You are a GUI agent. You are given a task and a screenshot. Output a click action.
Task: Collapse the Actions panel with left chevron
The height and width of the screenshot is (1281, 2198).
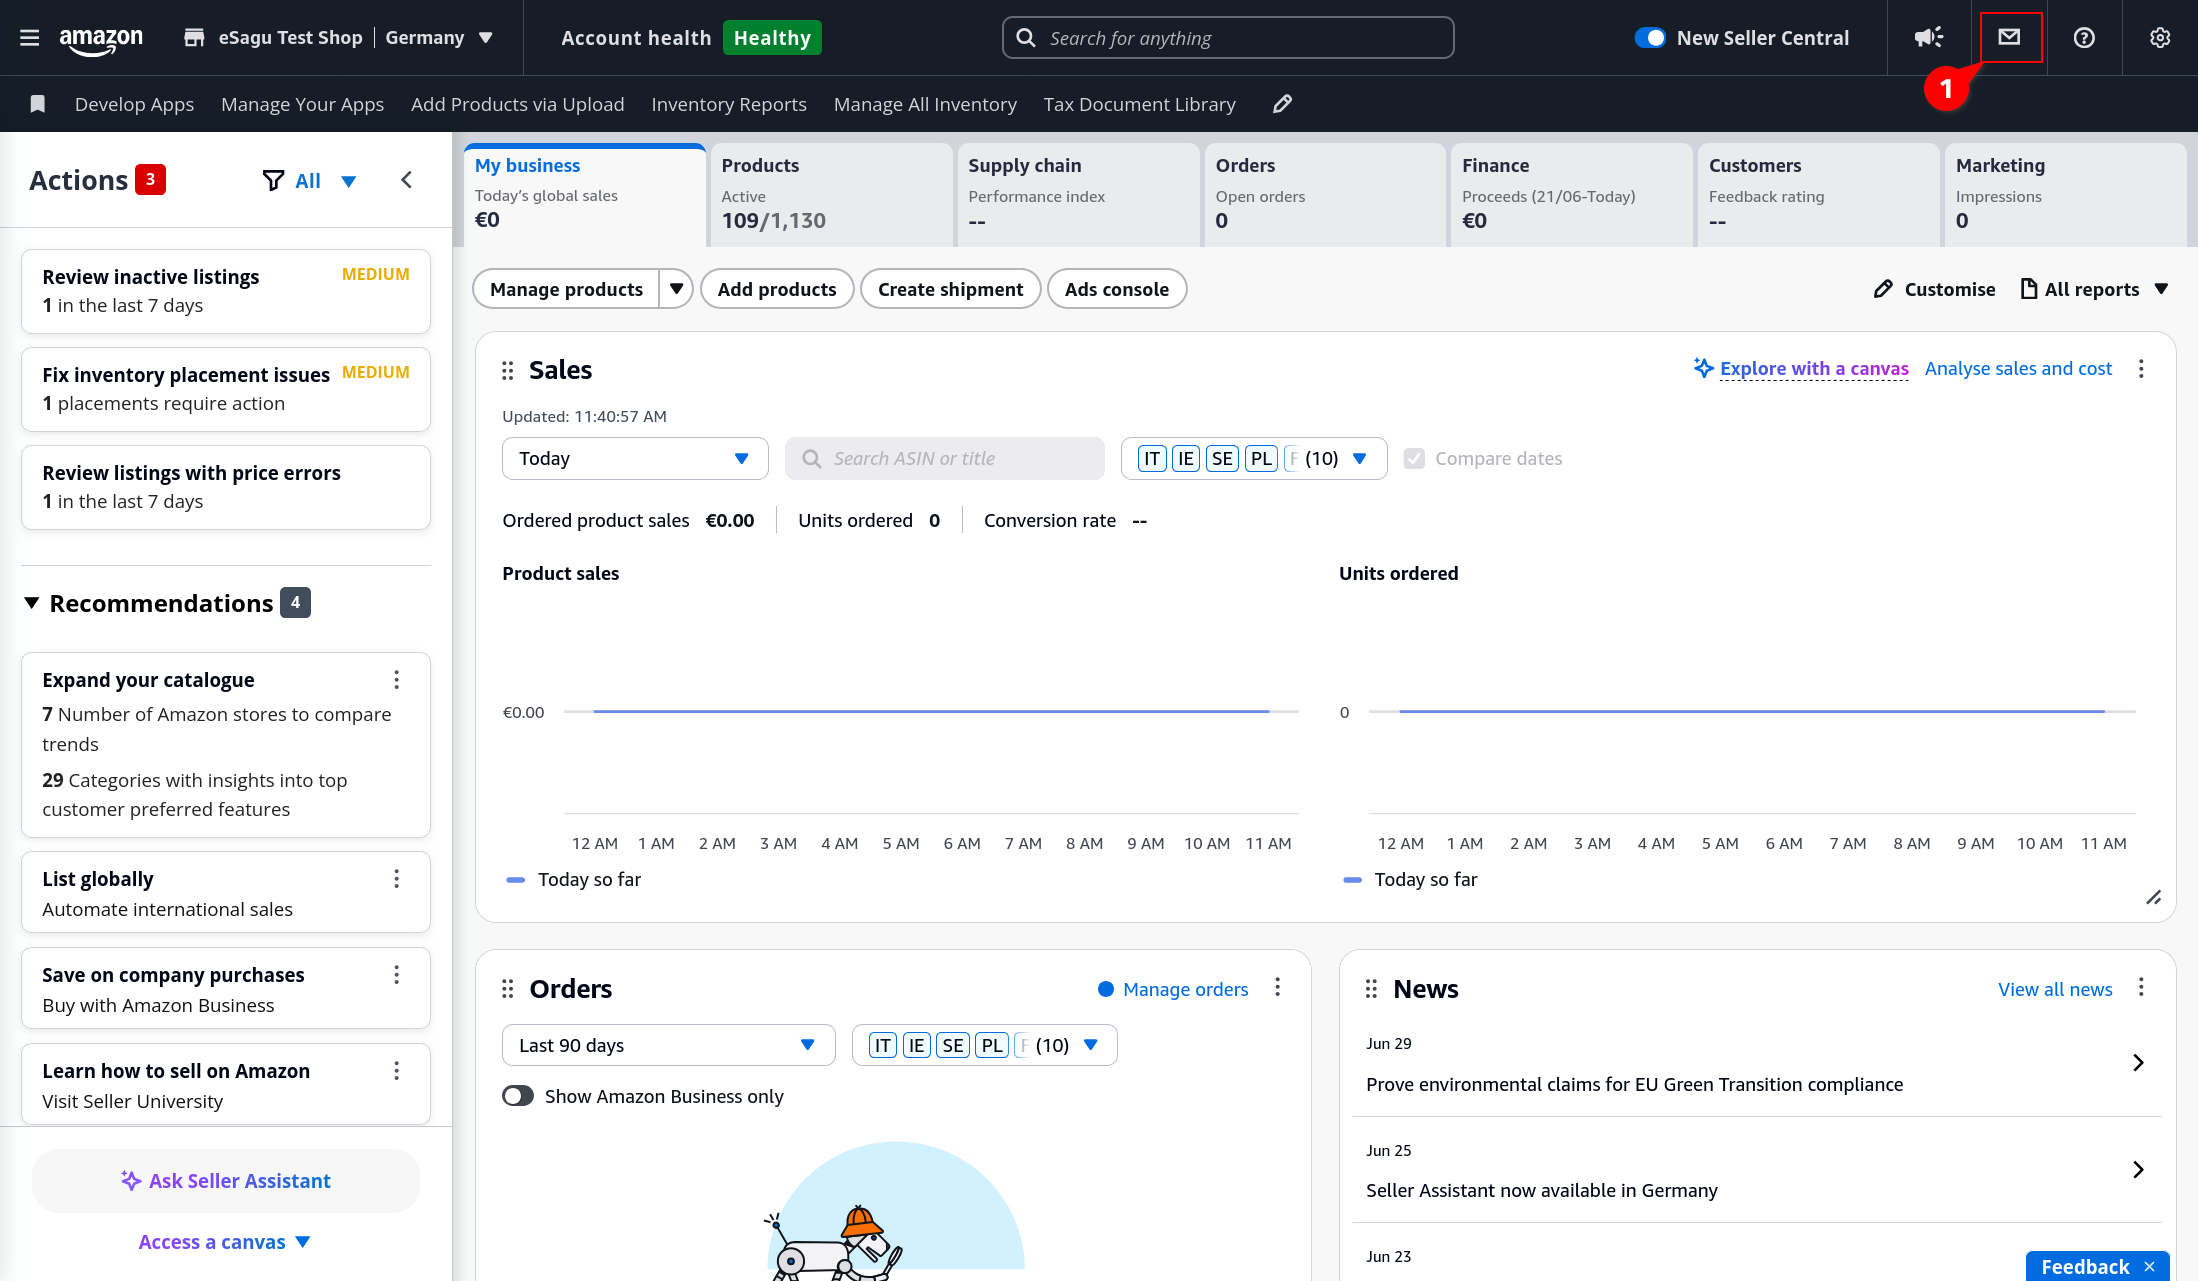point(406,180)
